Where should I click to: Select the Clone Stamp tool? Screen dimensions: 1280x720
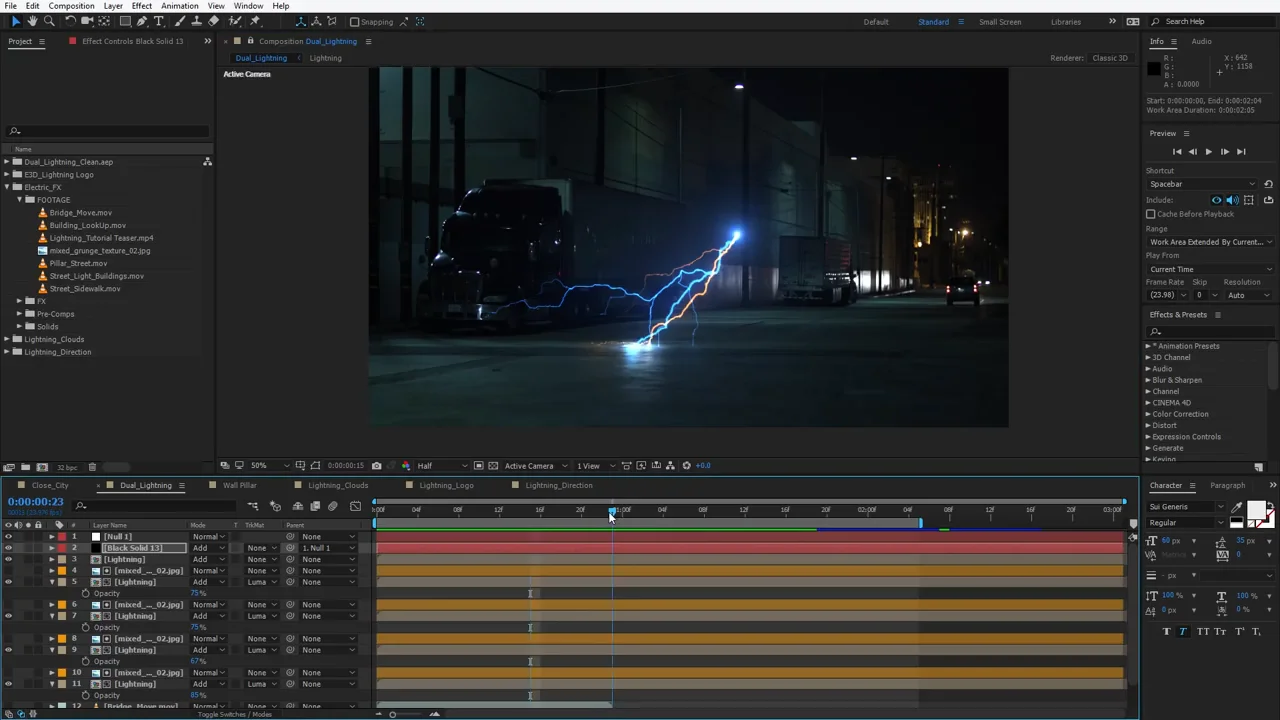tap(197, 21)
